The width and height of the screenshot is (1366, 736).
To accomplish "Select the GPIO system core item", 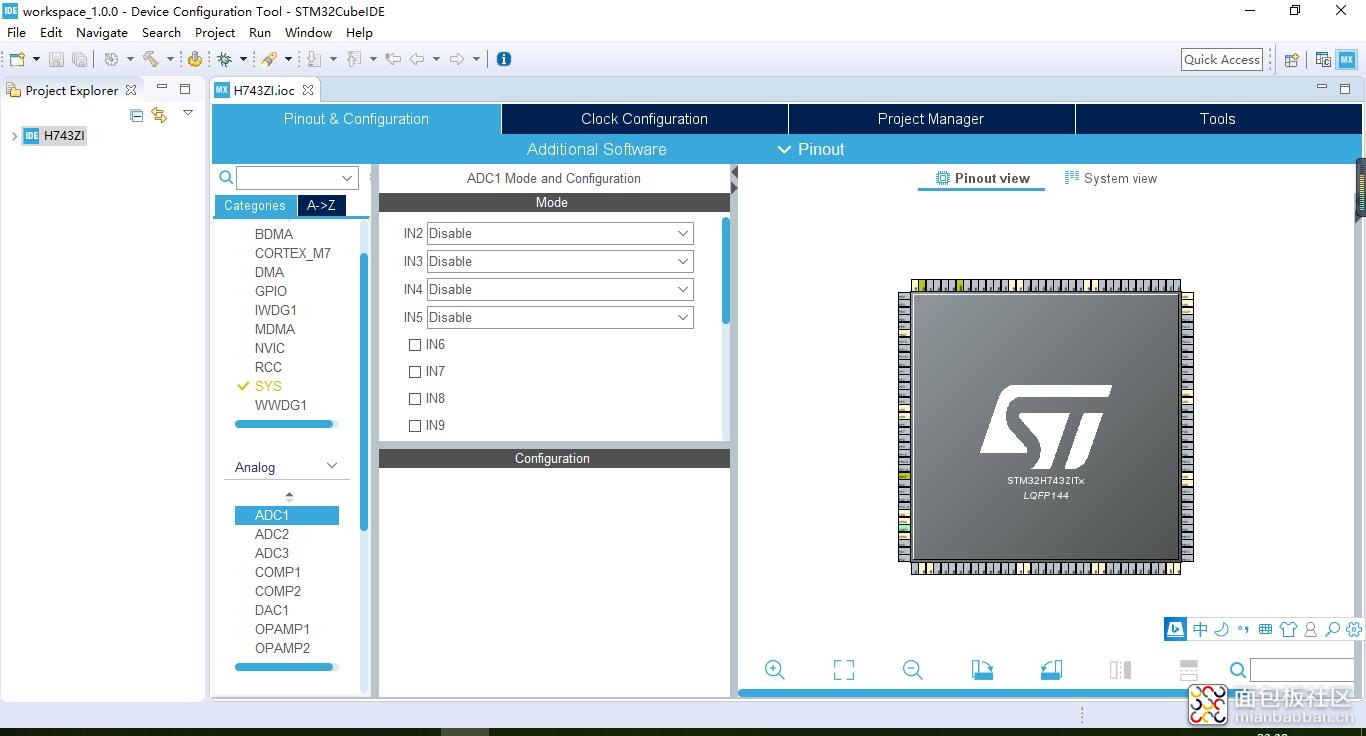I will click(271, 291).
